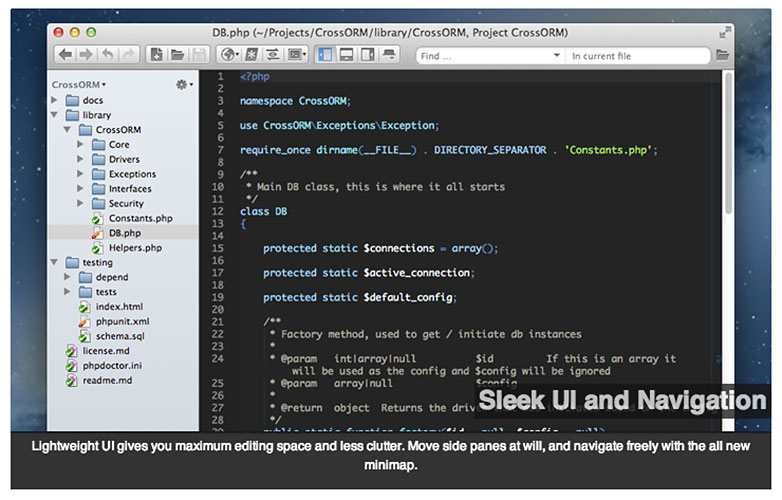
Task: Open Helpers.php from the file tree
Action: [x=135, y=248]
